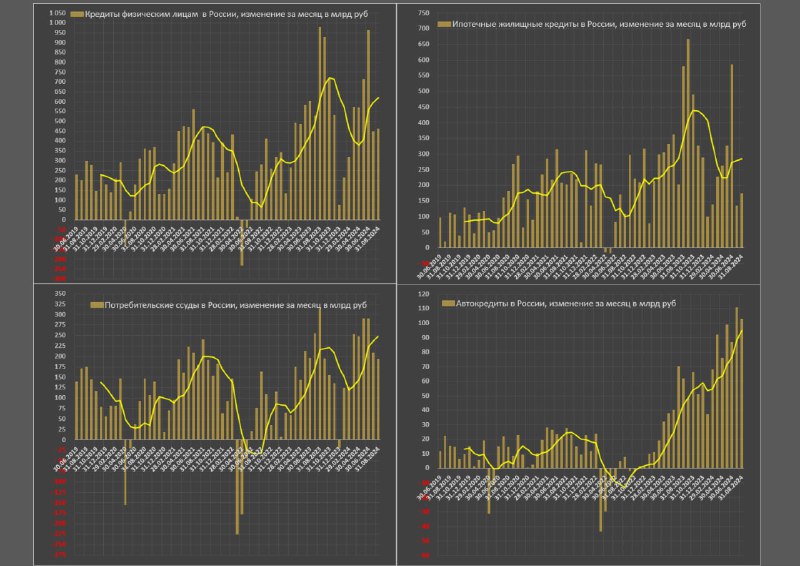Select the legend swatch of the personal loans chart
Image resolution: width=800 pixels, height=566 pixels.
(x=77, y=14)
